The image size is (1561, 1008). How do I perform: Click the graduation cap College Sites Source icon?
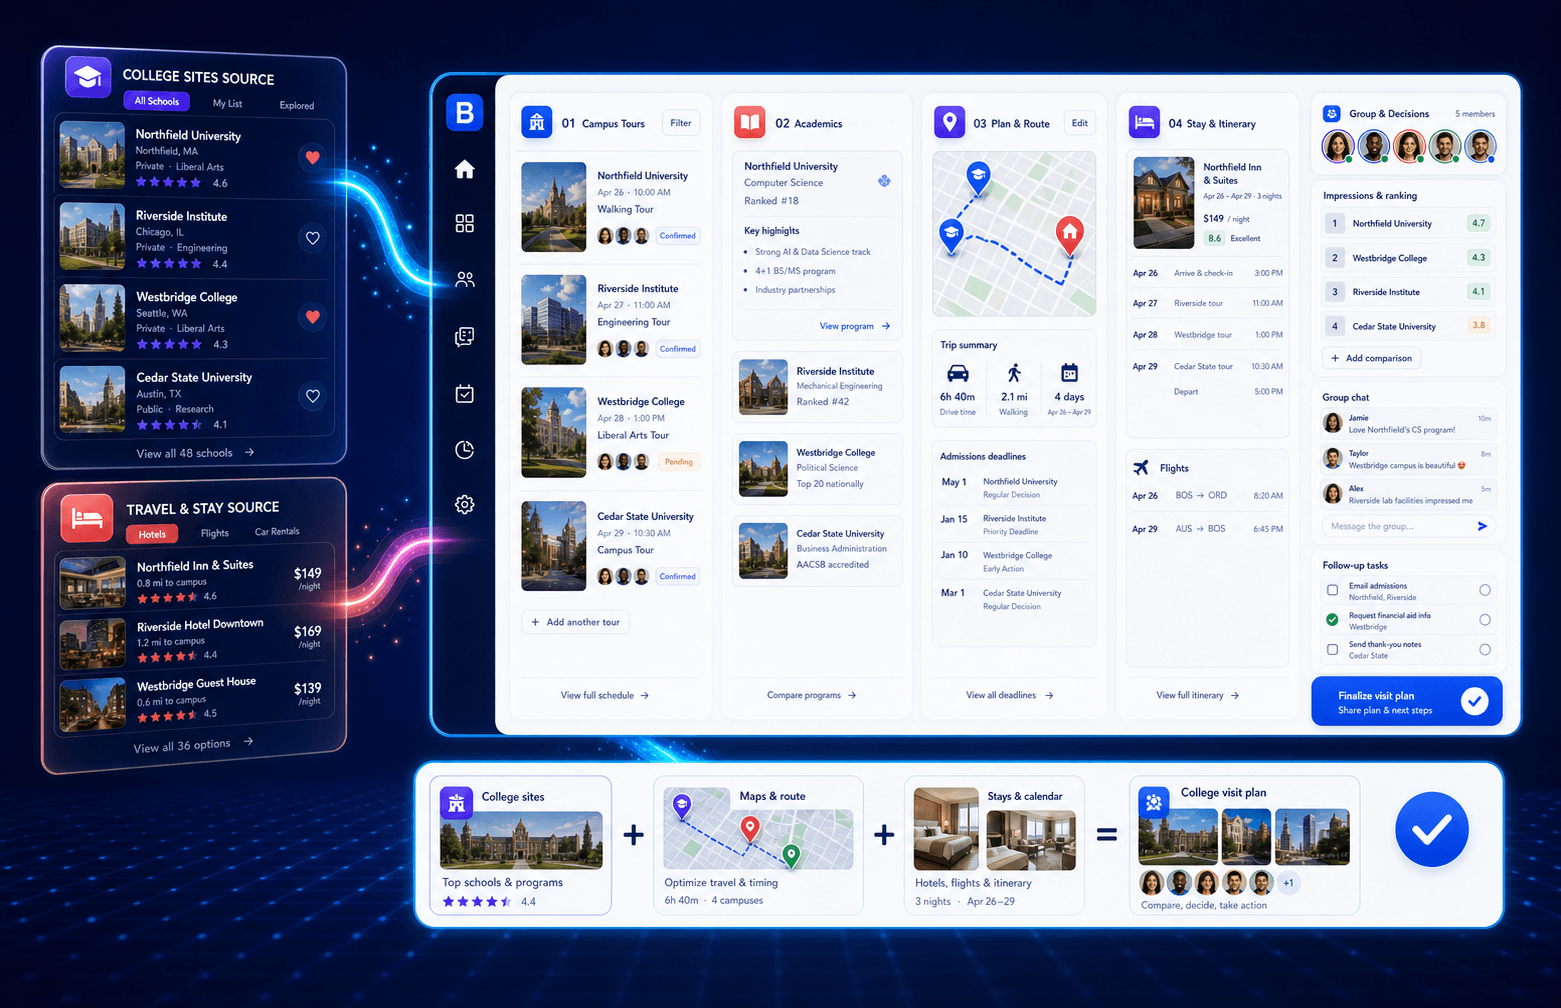pyautogui.click(x=88, y=77)
